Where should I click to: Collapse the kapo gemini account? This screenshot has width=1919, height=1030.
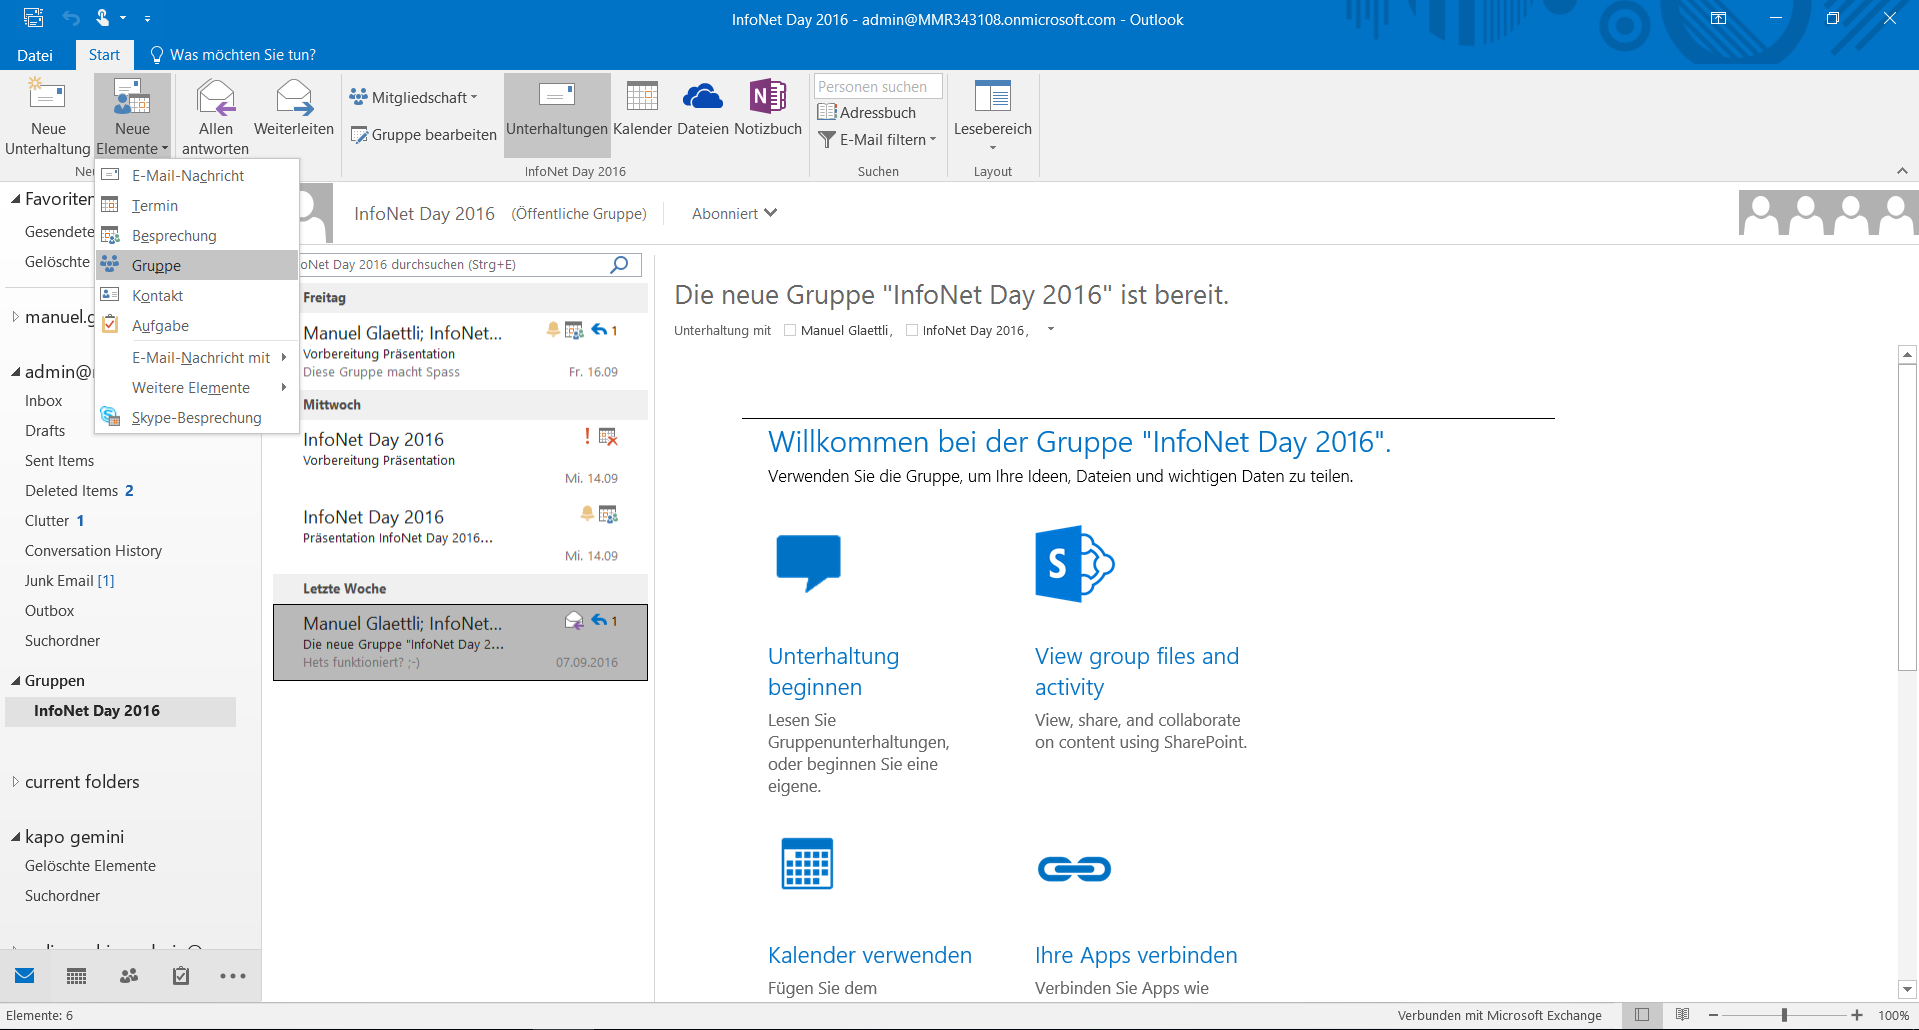click(x=16, y=837)
